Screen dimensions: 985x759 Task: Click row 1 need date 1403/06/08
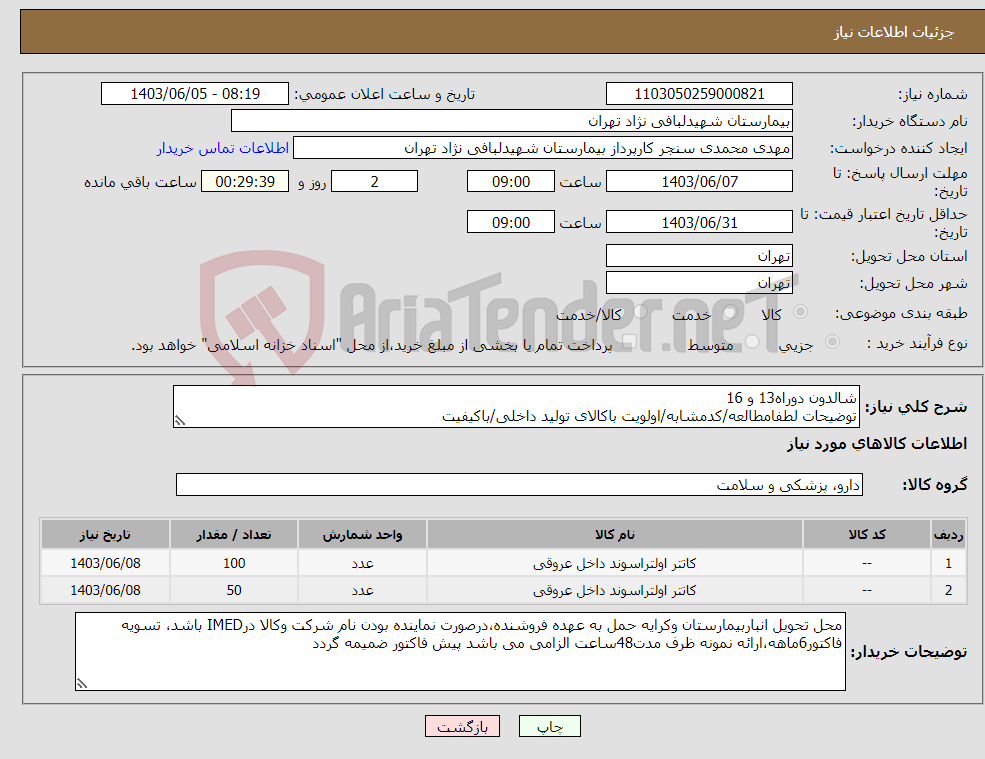(105, 564)
